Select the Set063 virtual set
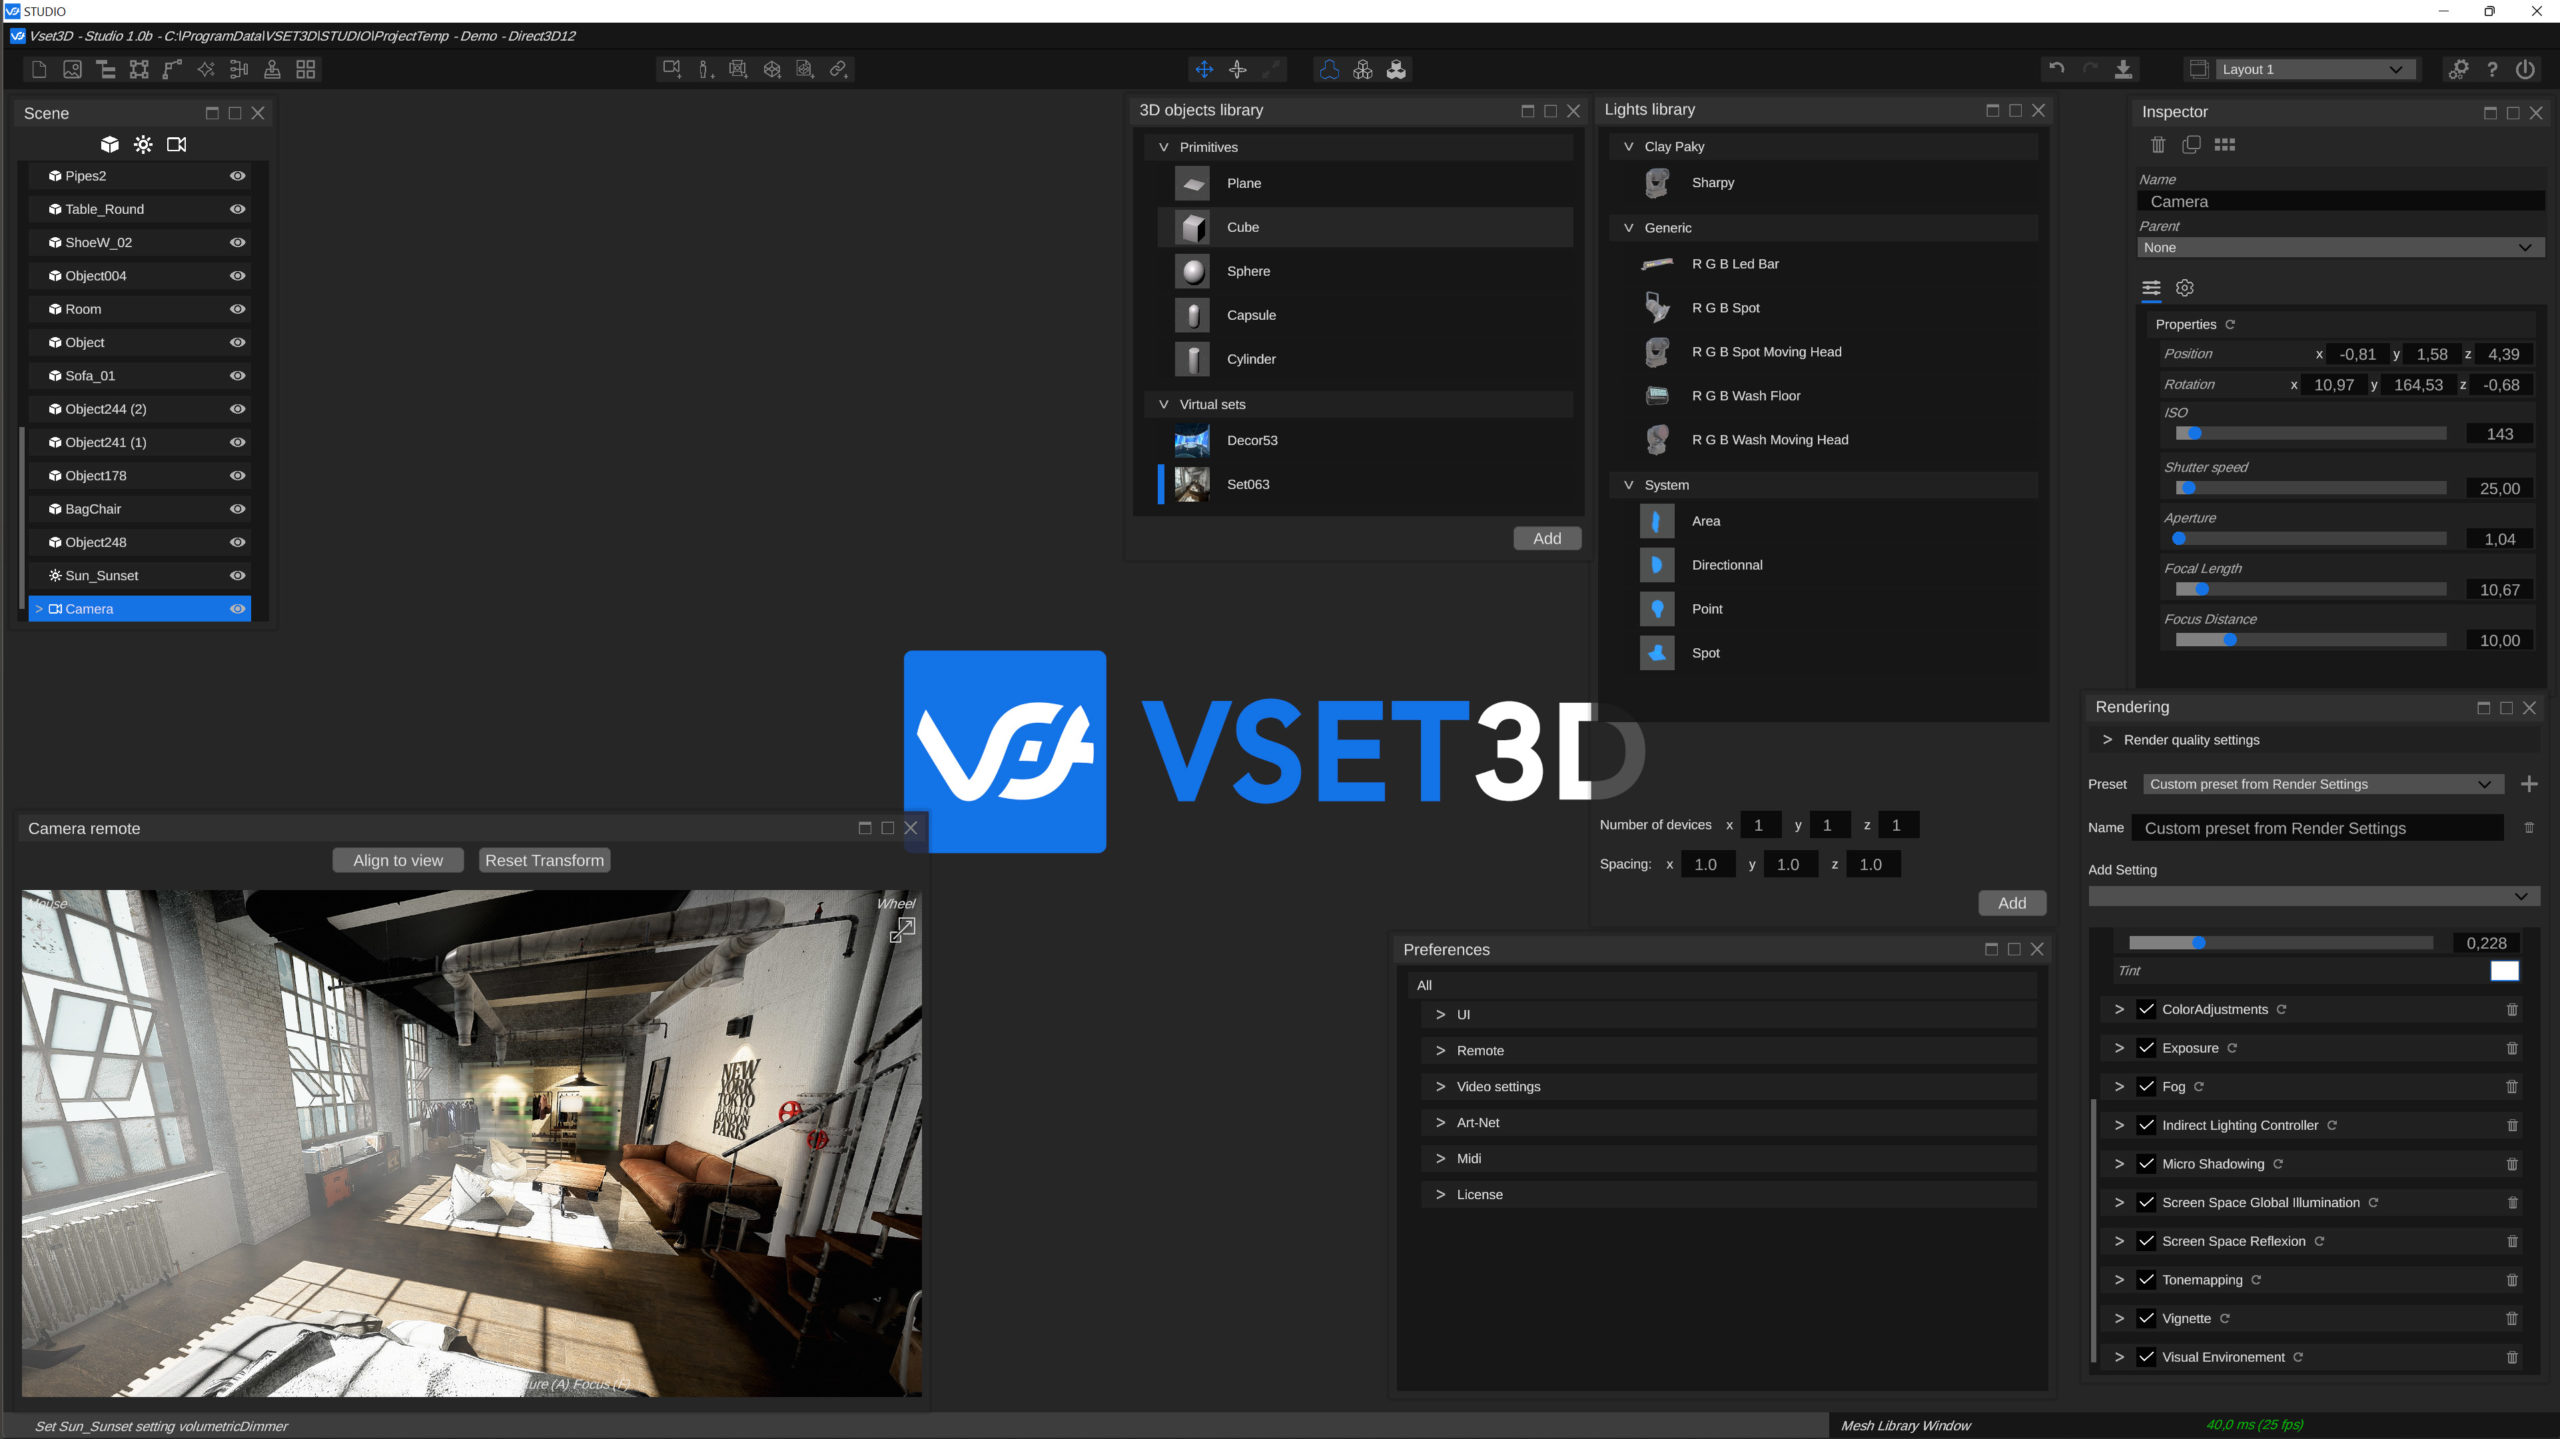Viewport: 2560px width, 1439px height. pyautogui.click(x=1365, y=484)
